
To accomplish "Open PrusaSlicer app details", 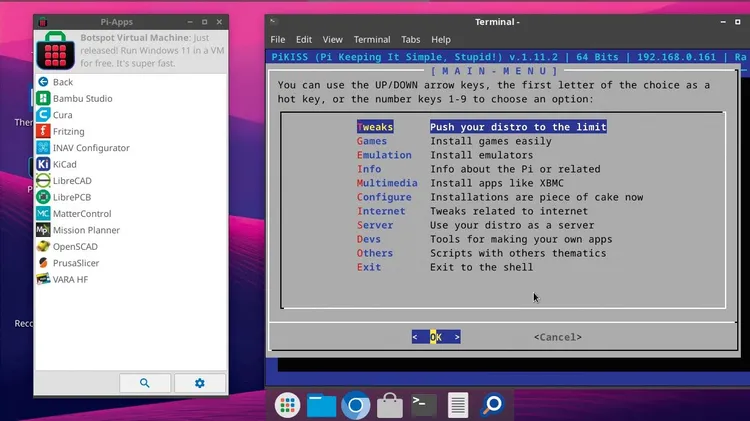I will 76,263.
